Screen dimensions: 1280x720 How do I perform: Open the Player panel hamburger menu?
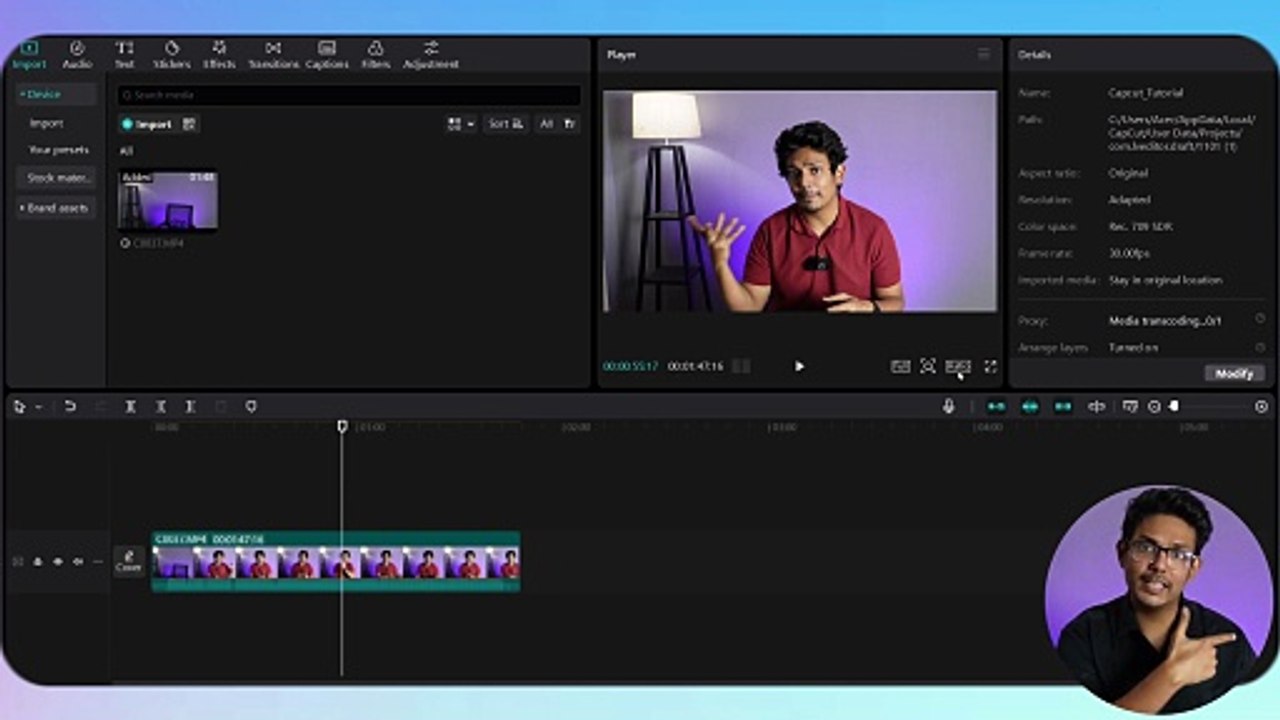click(984, 54)
